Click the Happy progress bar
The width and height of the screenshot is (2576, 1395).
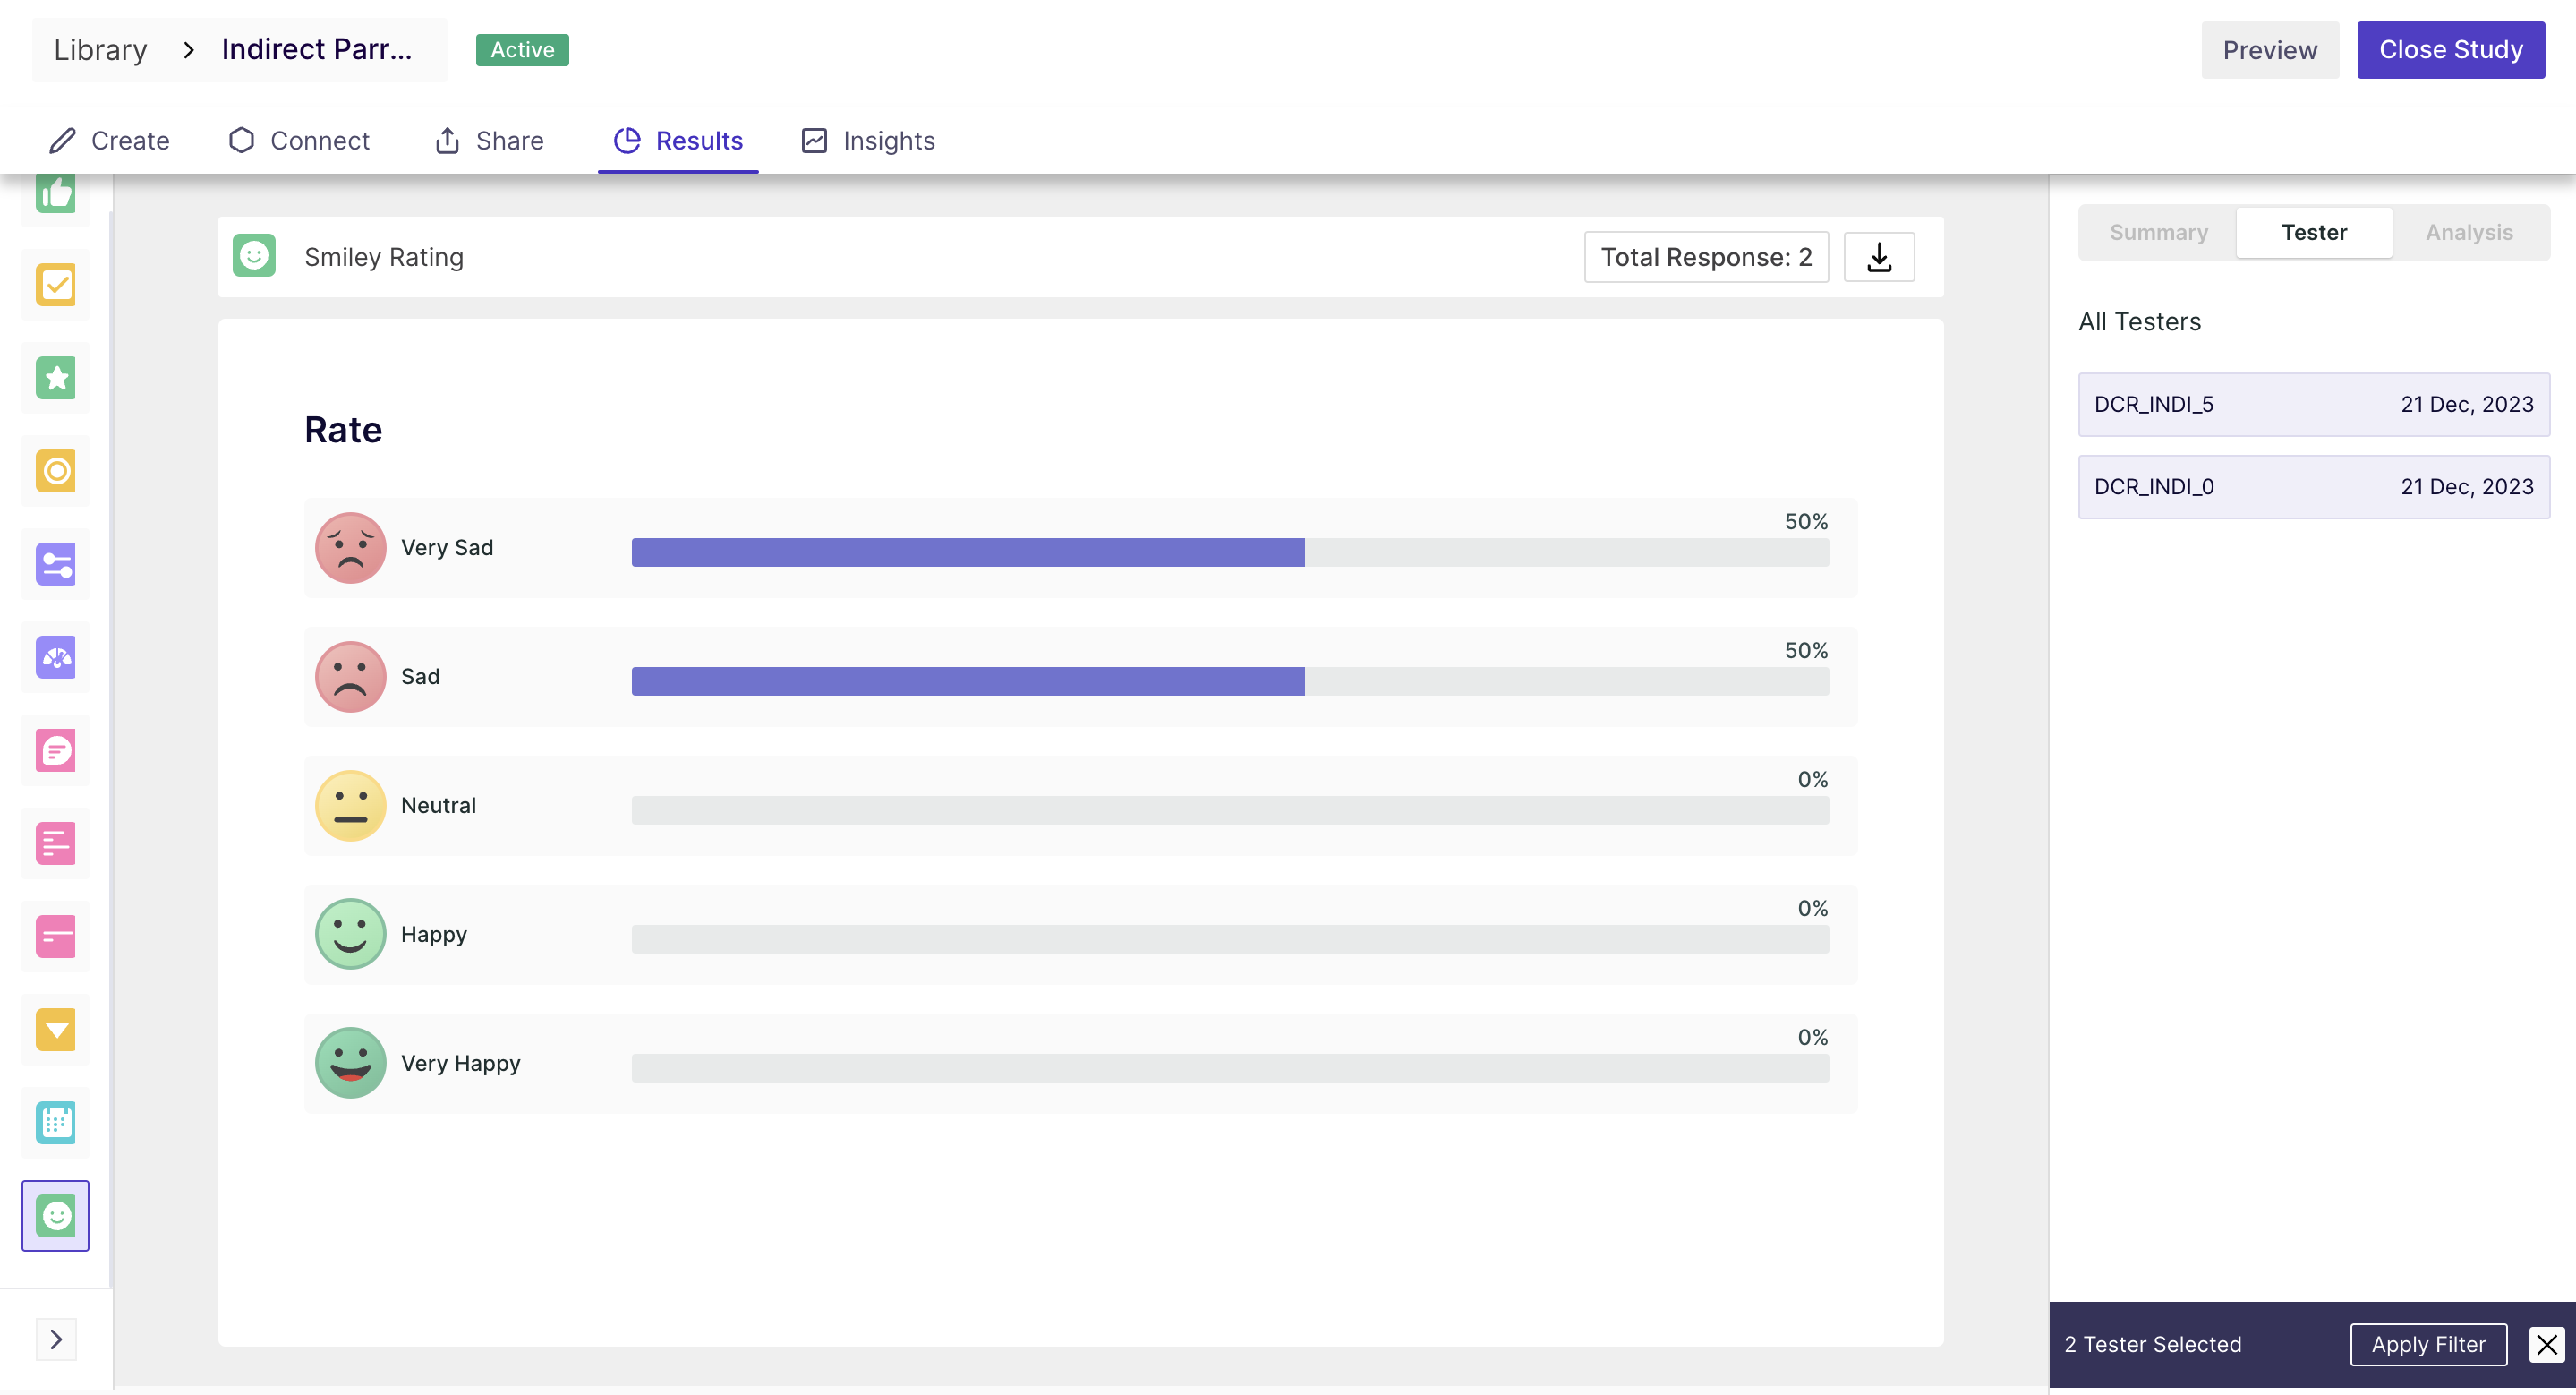point(1230,939)
